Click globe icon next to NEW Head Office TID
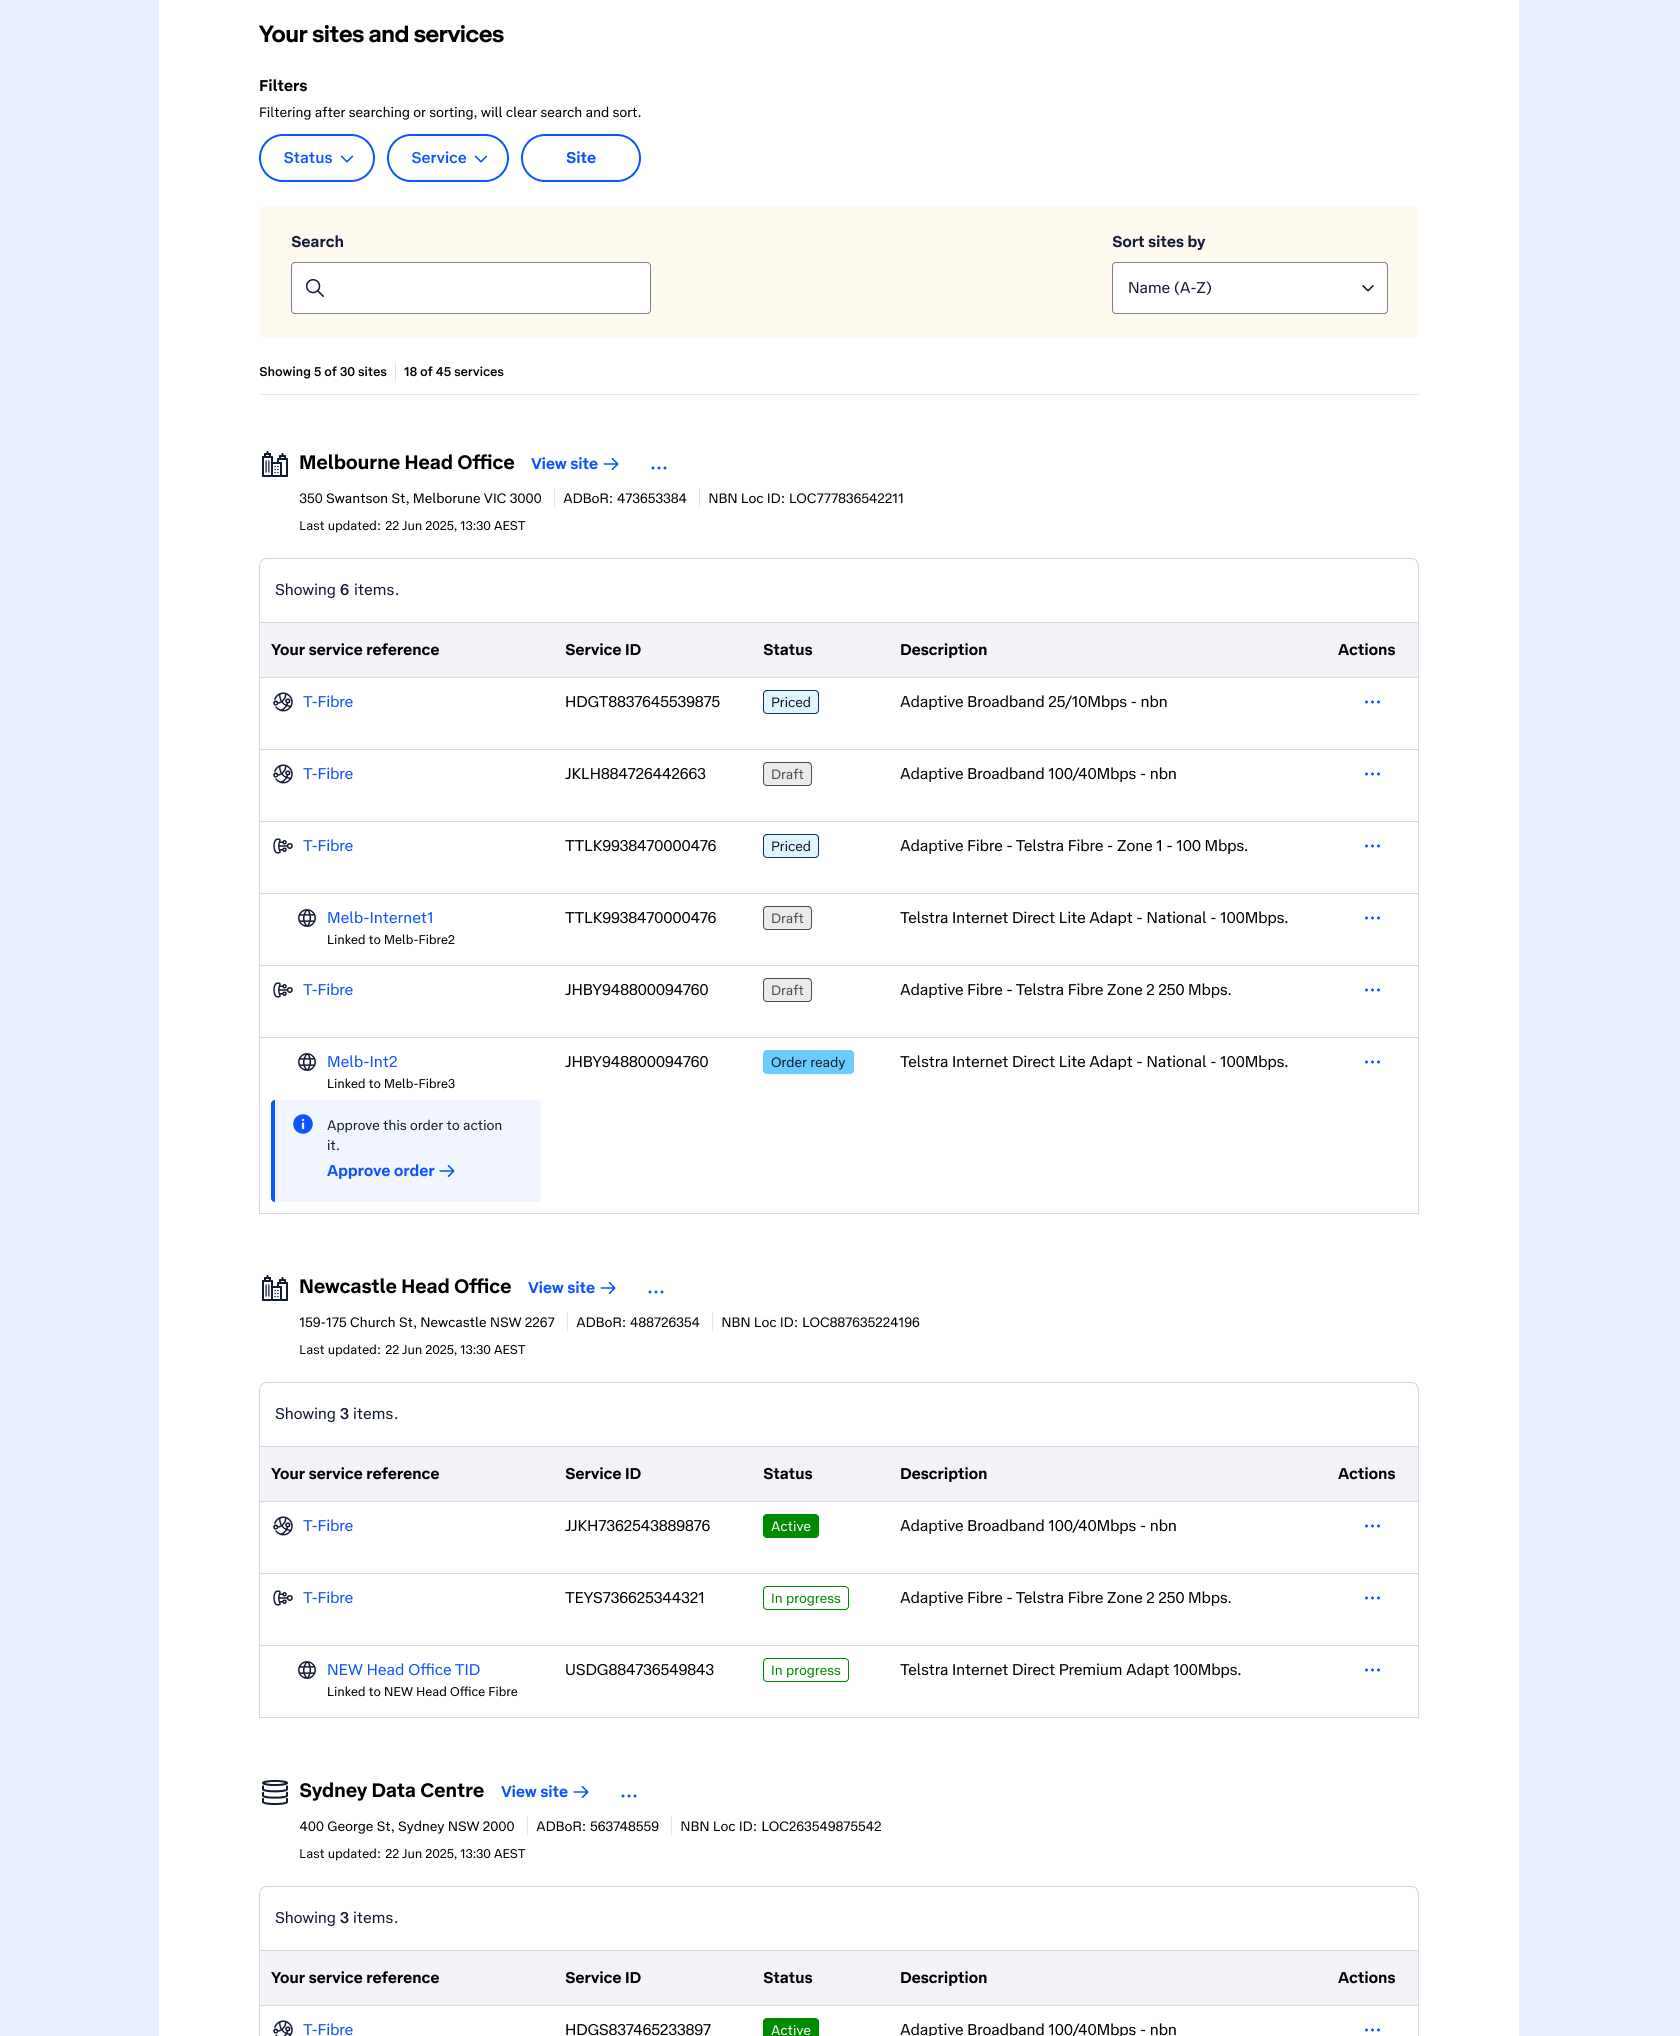The image size is (1680, 2036). (307, 1670)
